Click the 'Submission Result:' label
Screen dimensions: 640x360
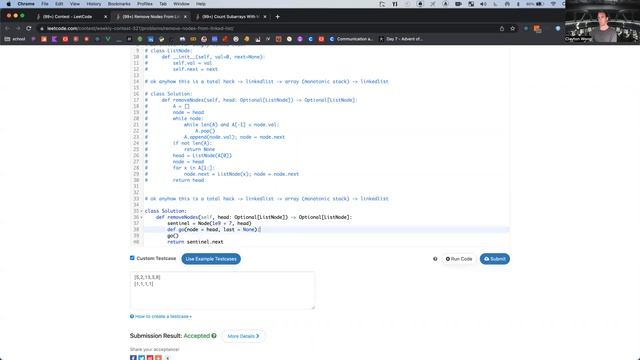tap(156, 336)
